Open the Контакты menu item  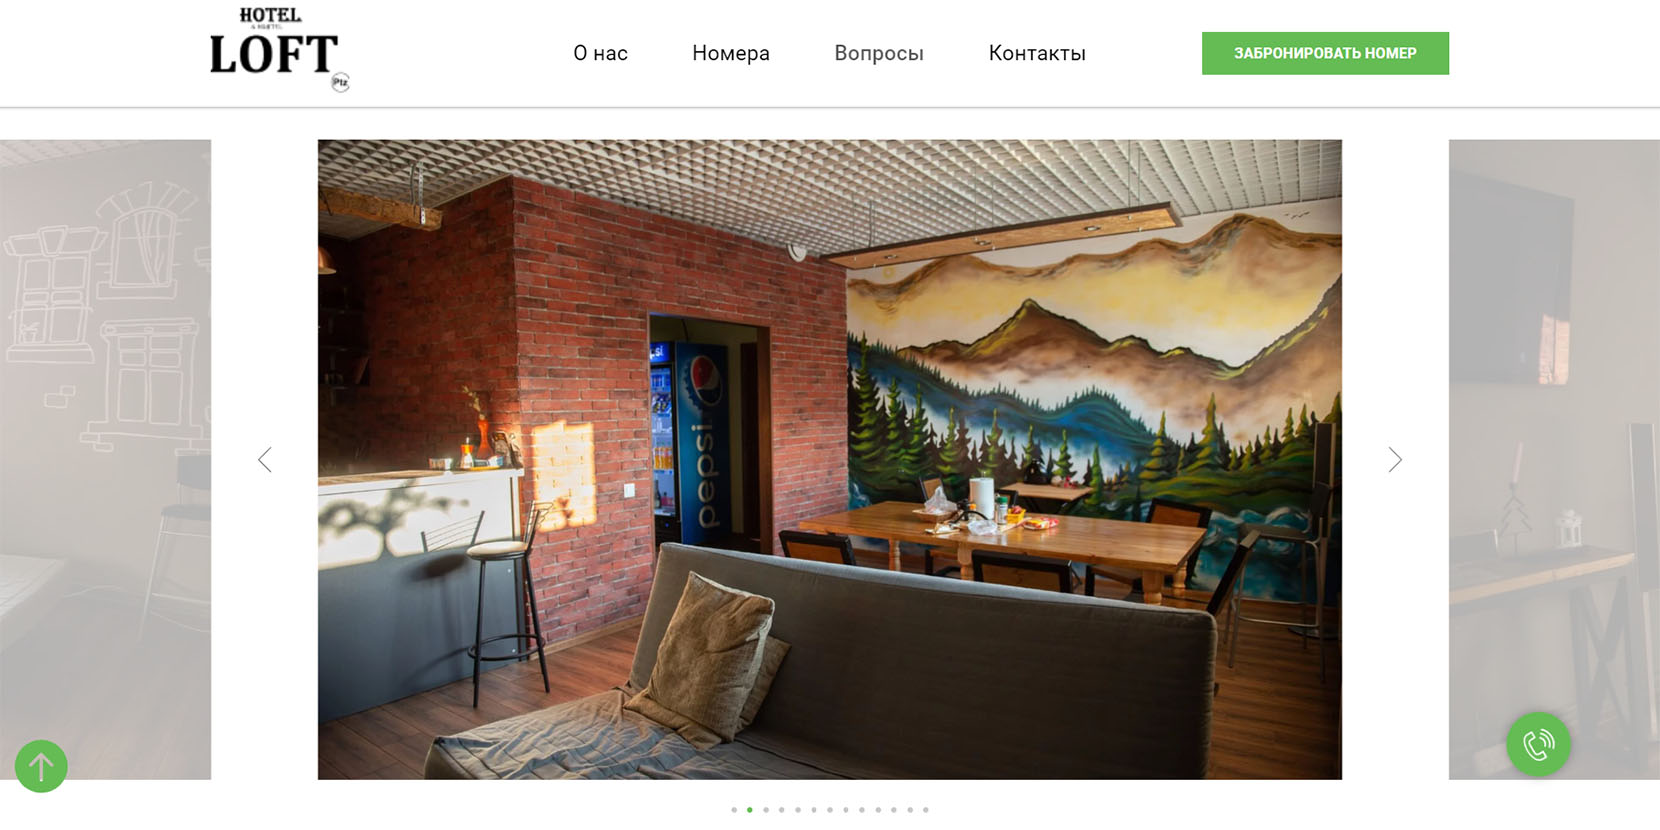(1037, 53)
